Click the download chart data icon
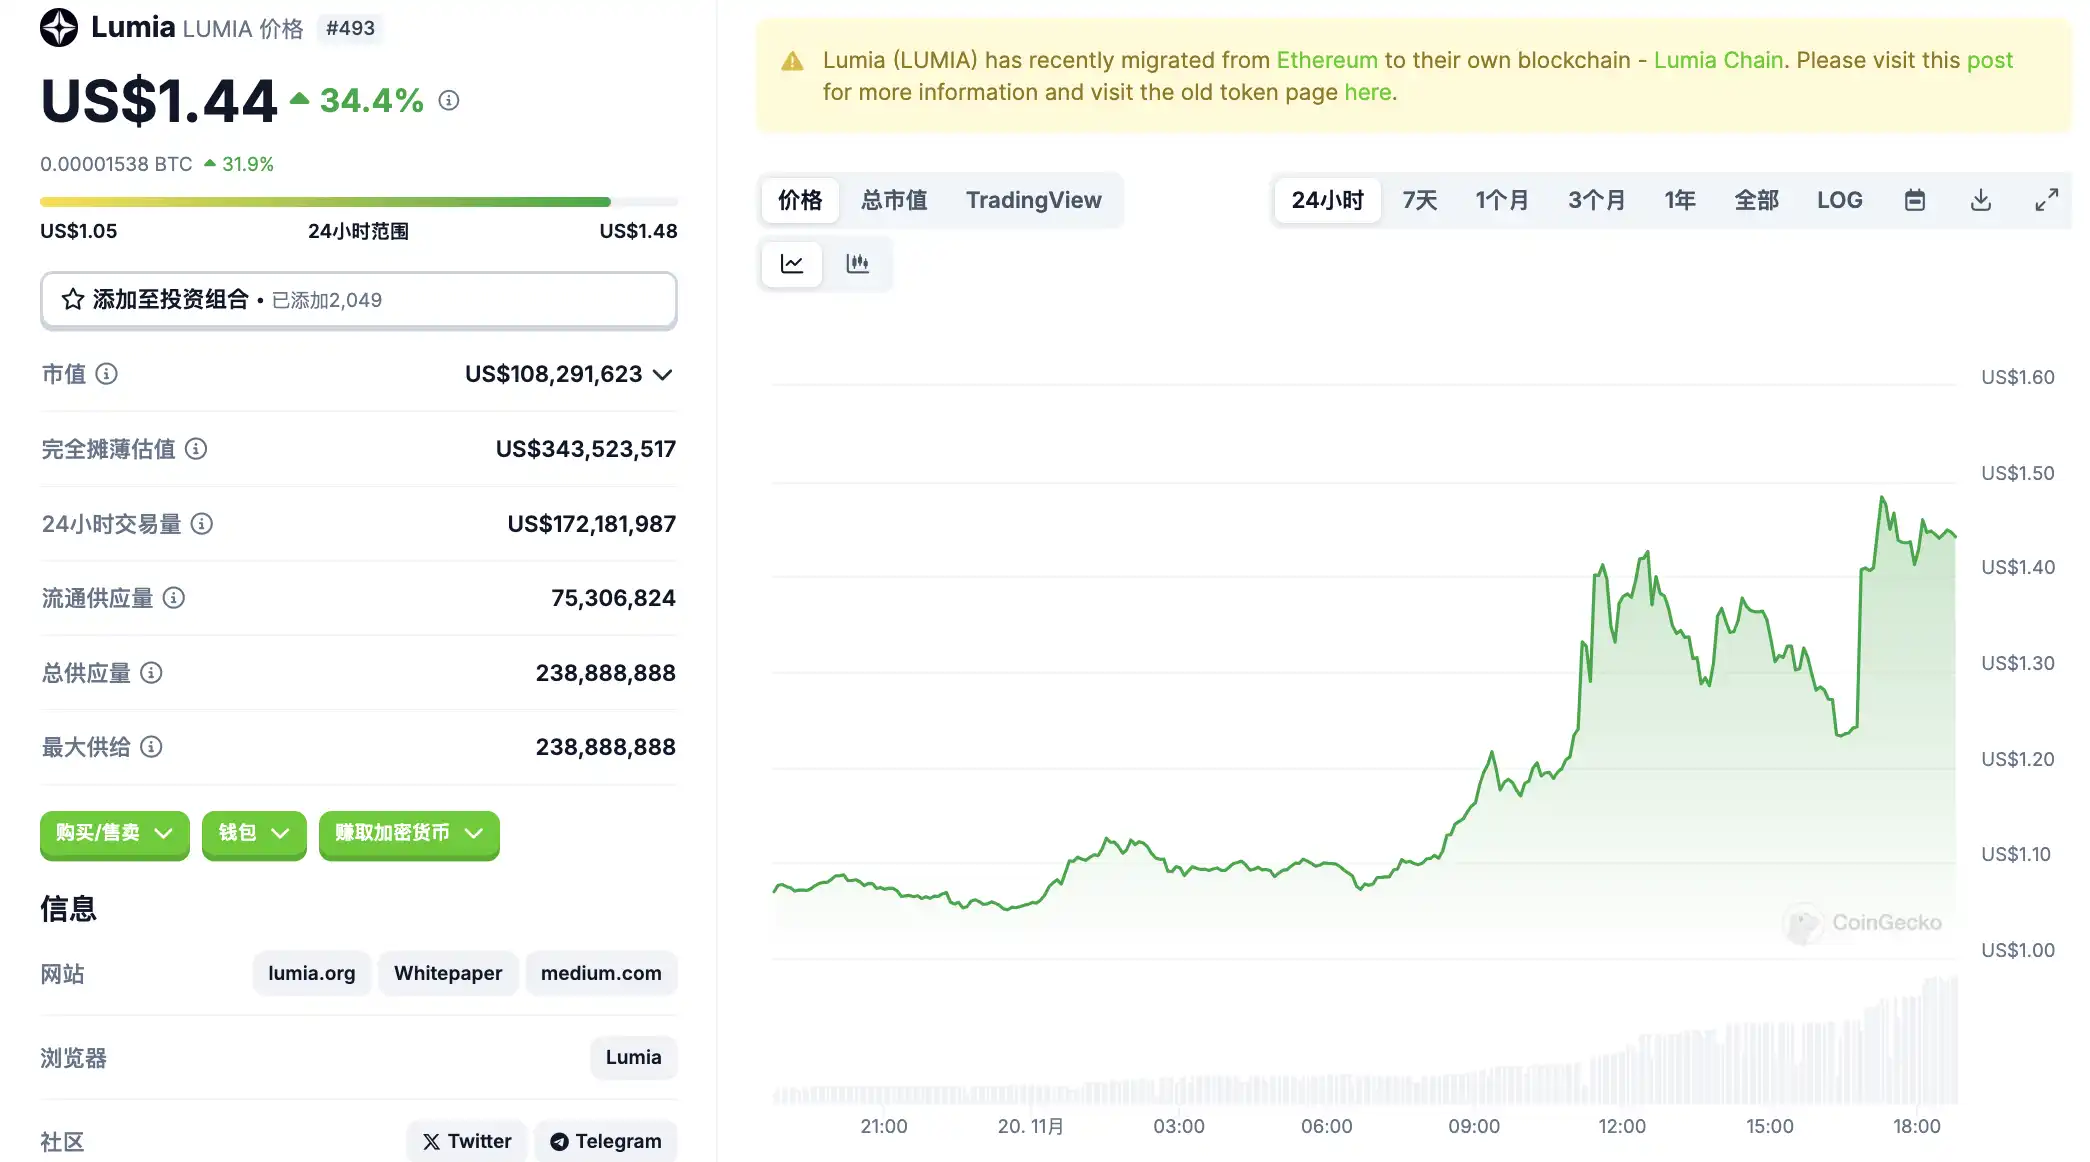Screen dimensions: 2090x1162 point(1981,200)
